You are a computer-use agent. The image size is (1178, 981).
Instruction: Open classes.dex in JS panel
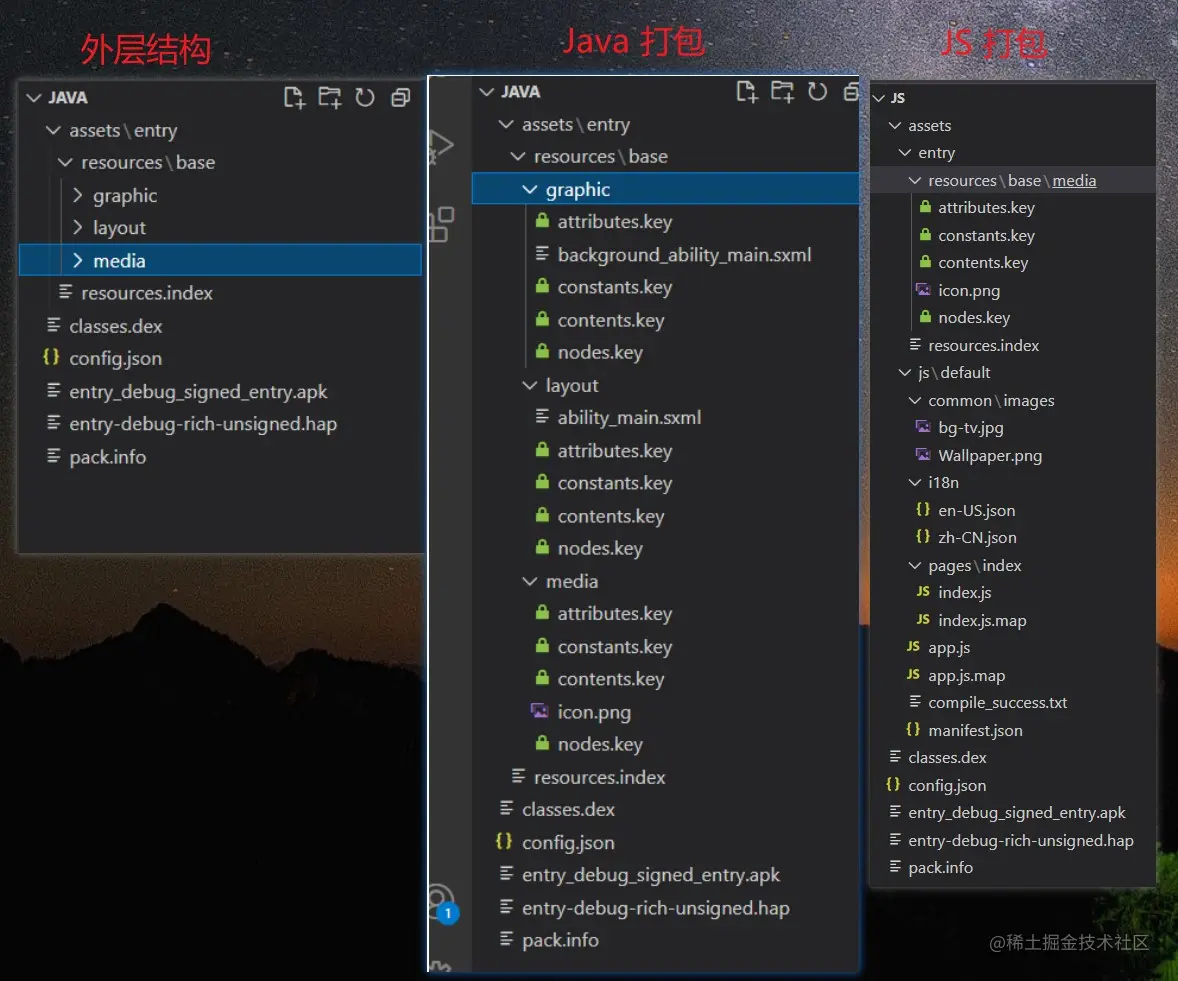[947, 758]
